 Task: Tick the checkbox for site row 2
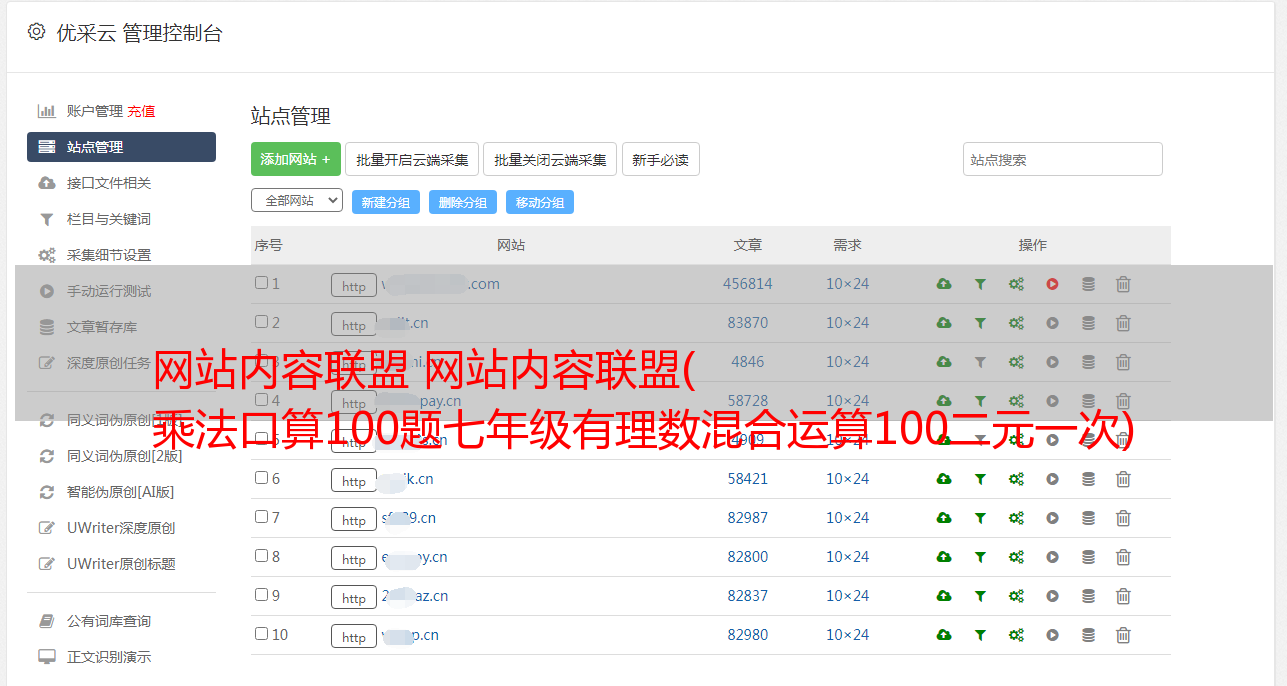click(261, 322)
